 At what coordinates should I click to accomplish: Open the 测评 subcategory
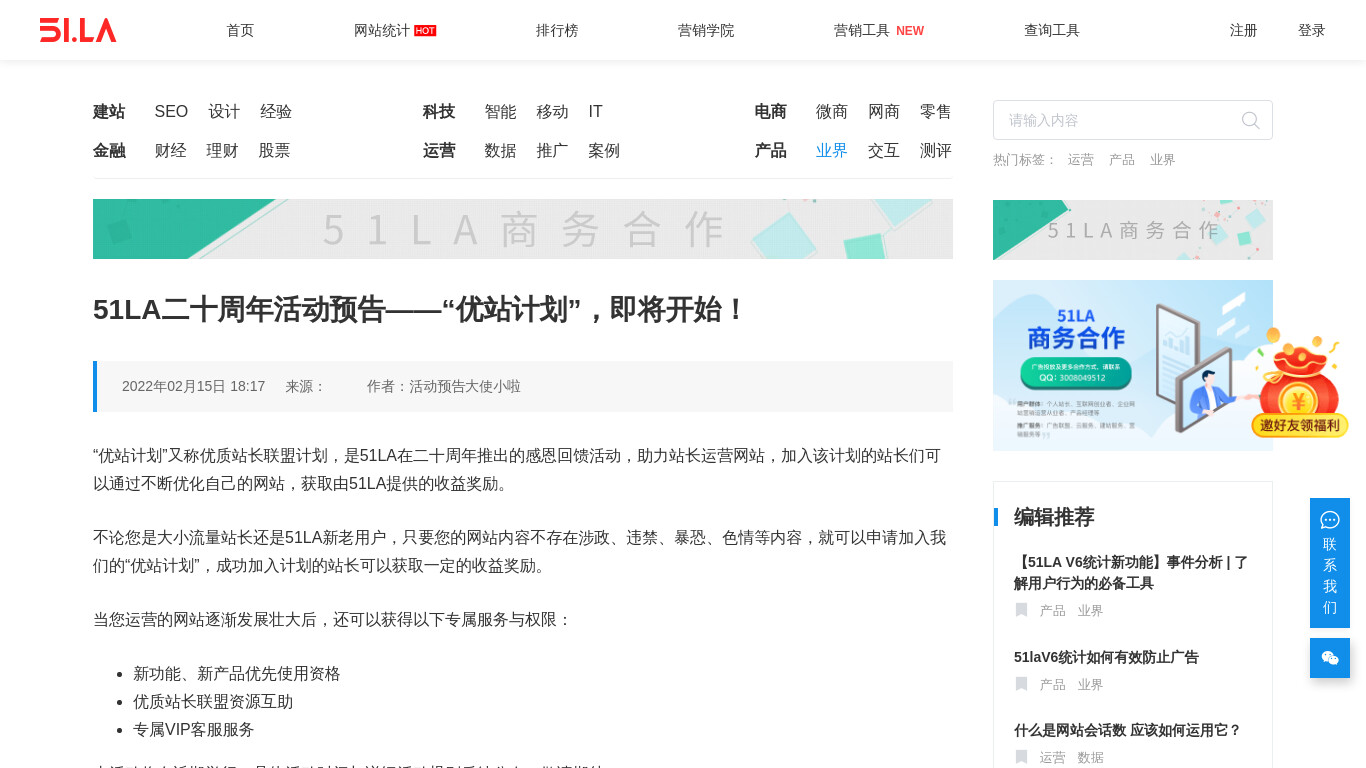click(x=936, y=151)
